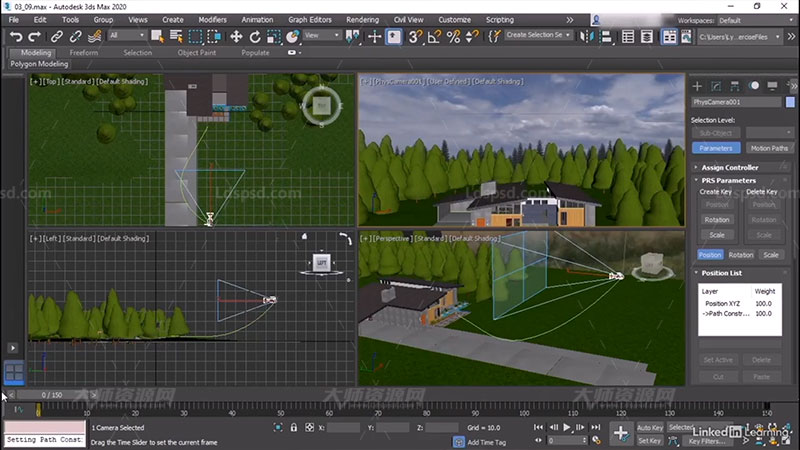The image size is (800, 450).
Task: Play the animation
Action: point(567,427)
